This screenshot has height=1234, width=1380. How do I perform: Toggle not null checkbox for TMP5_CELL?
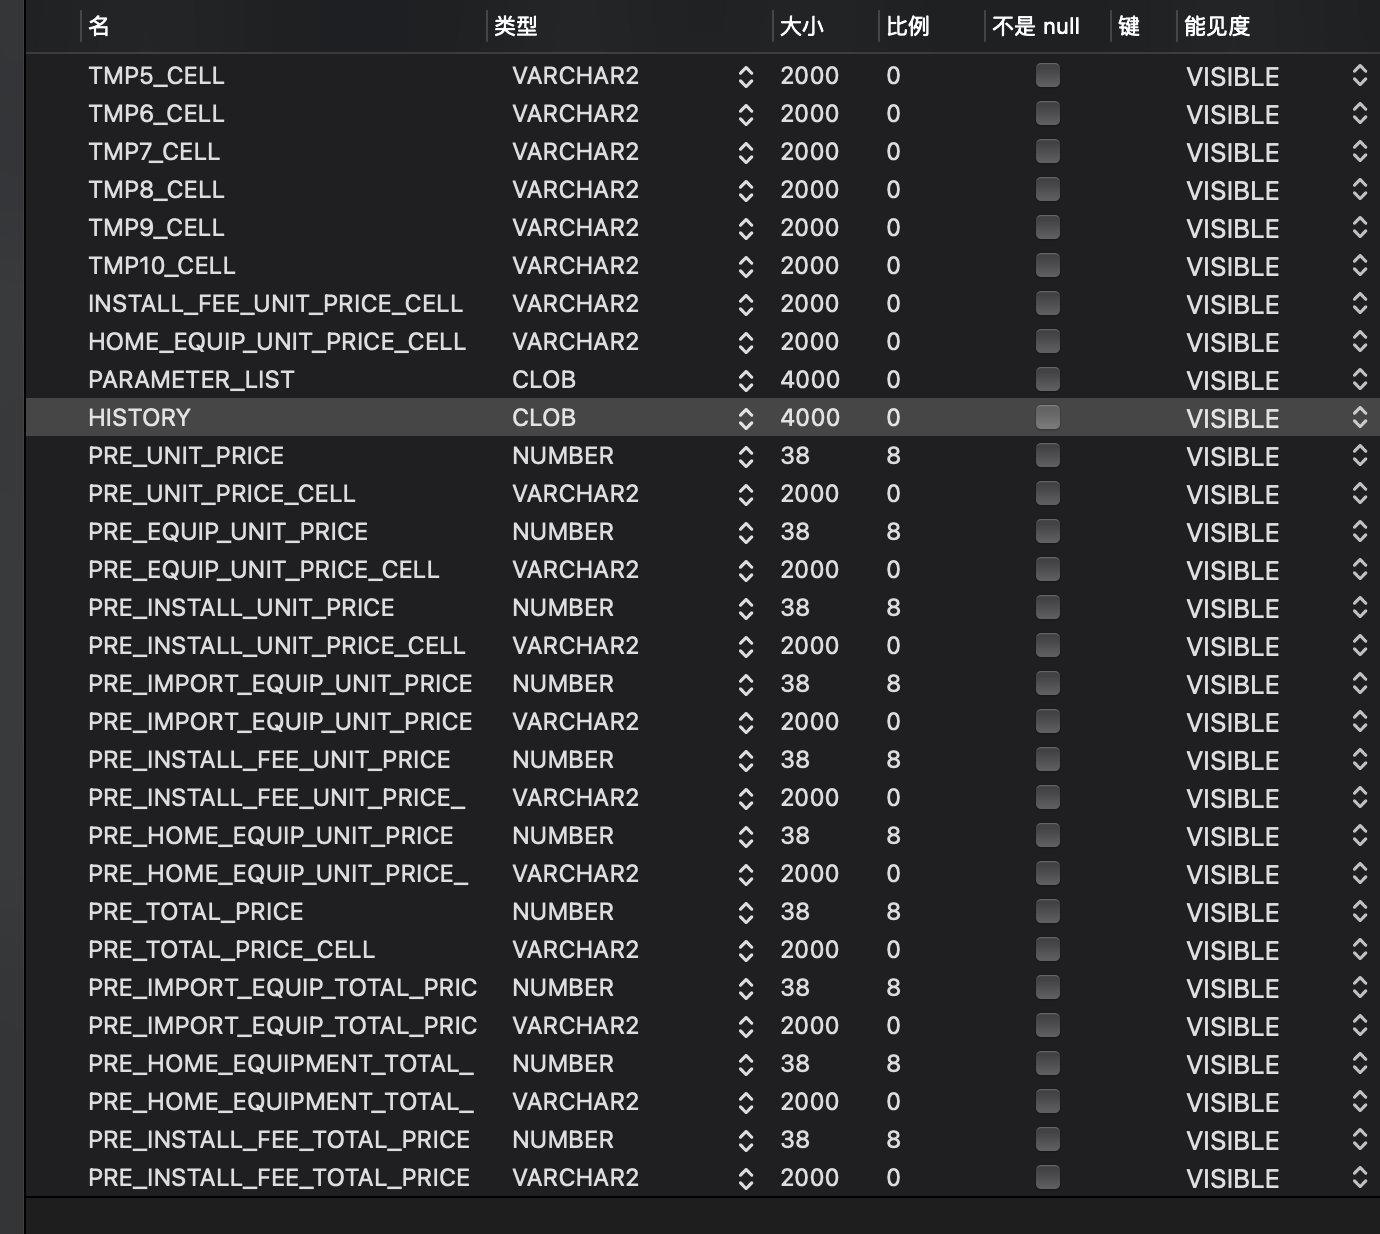coord(1047,75)
